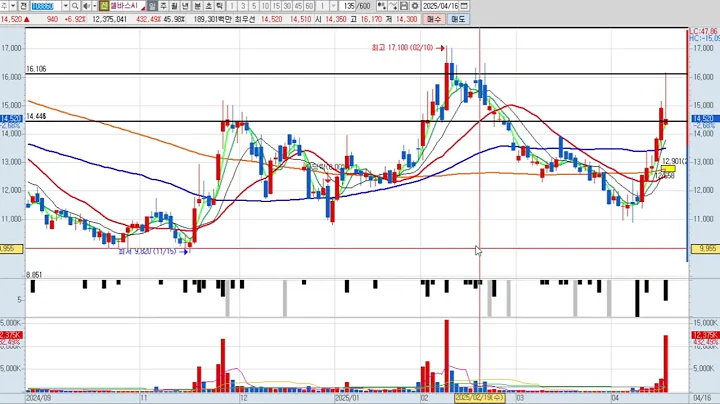Select the yearly 년 period

tap(185, 6)
